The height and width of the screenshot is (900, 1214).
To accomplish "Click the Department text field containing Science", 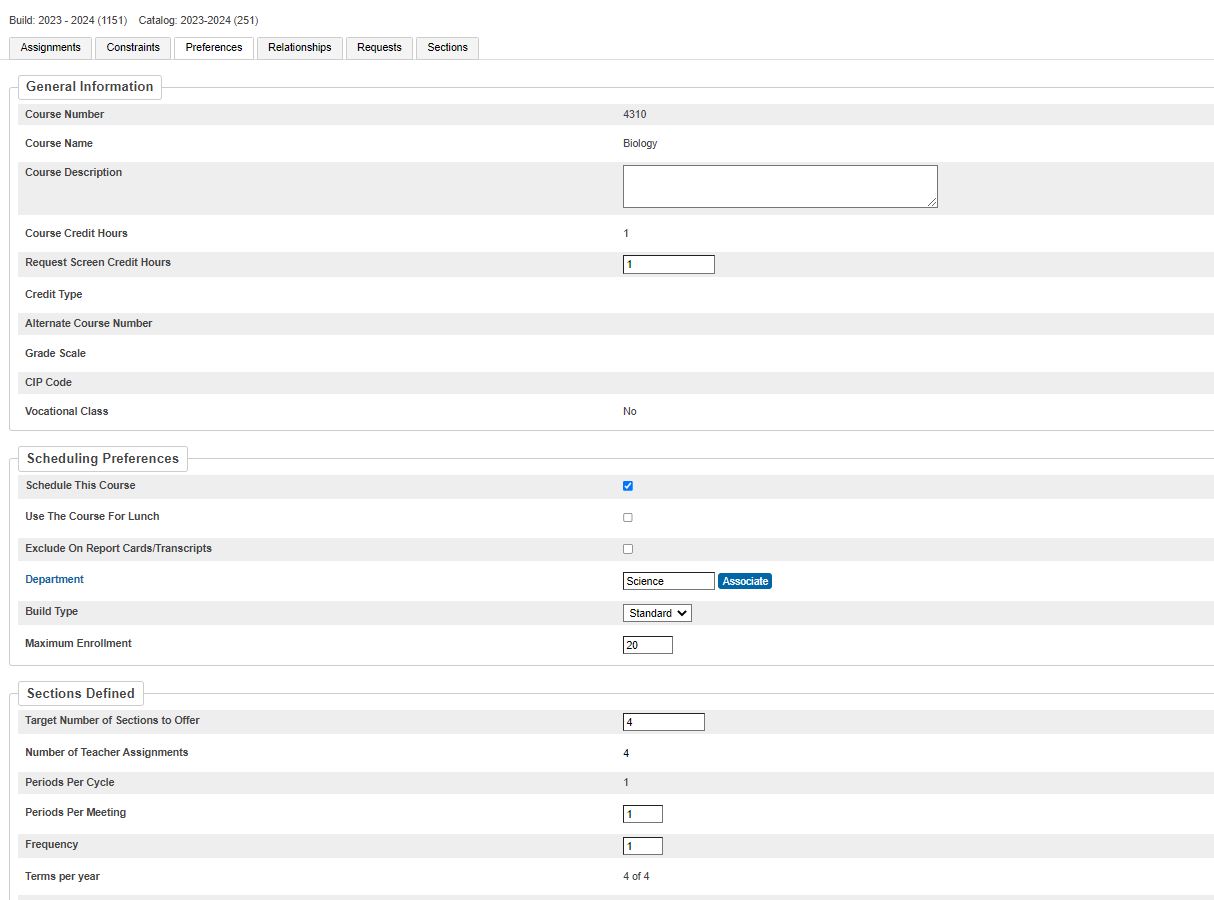I will point(668,581).
